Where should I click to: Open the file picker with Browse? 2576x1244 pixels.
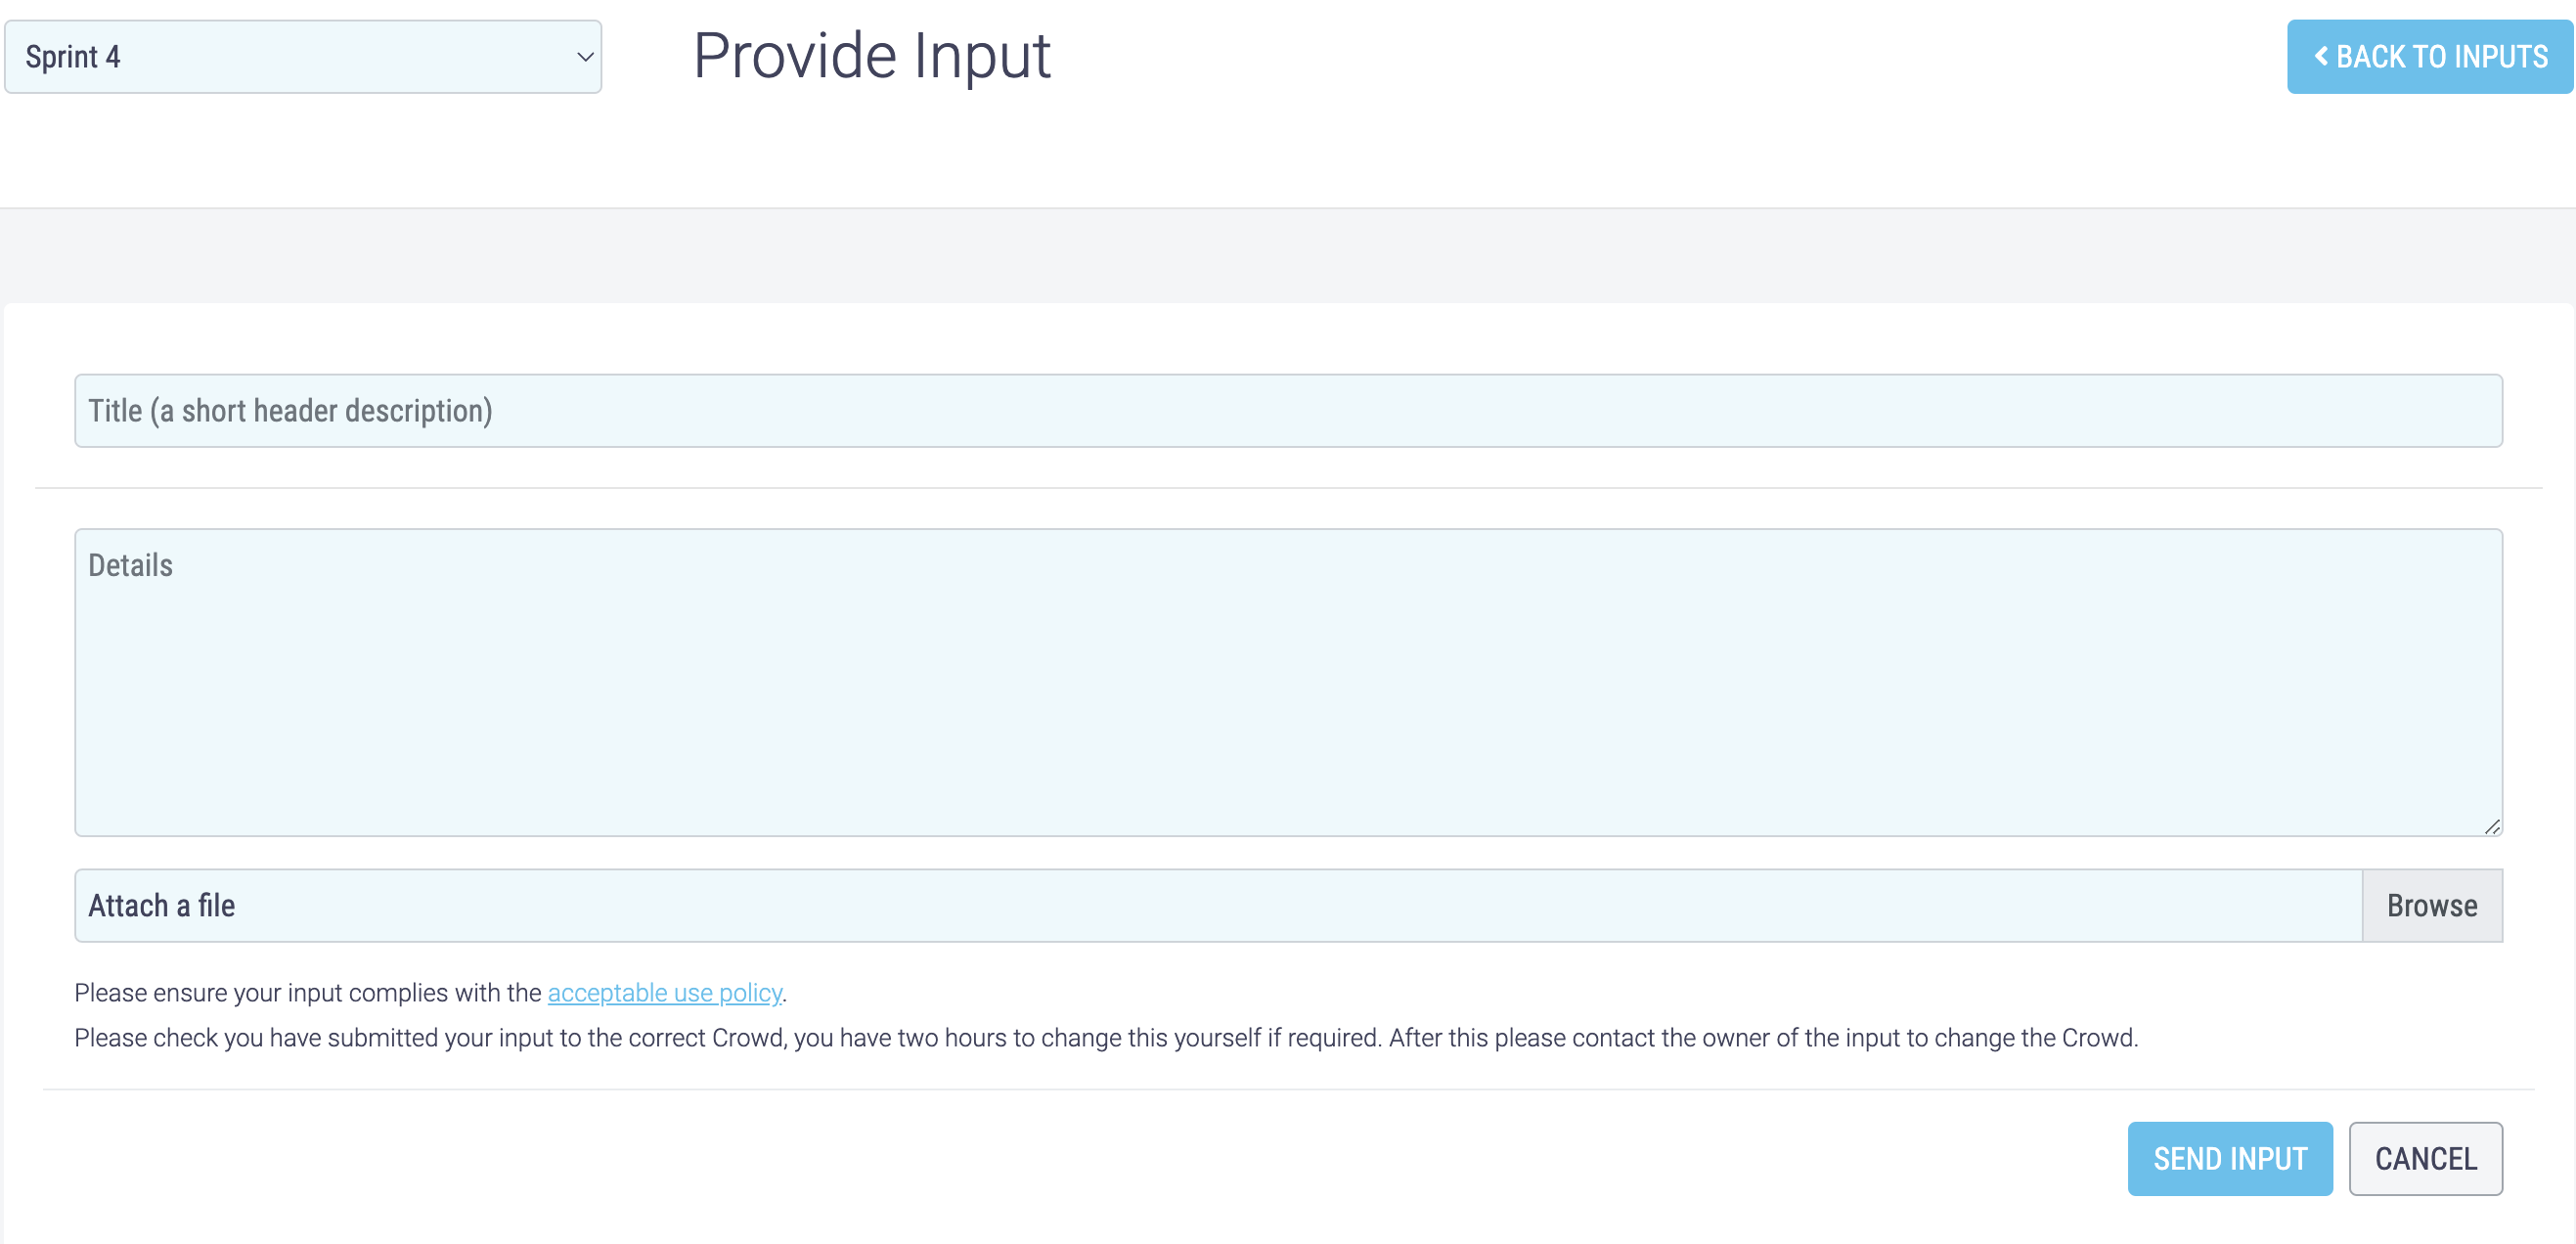pyautogui.click(x=2432, y=905)
